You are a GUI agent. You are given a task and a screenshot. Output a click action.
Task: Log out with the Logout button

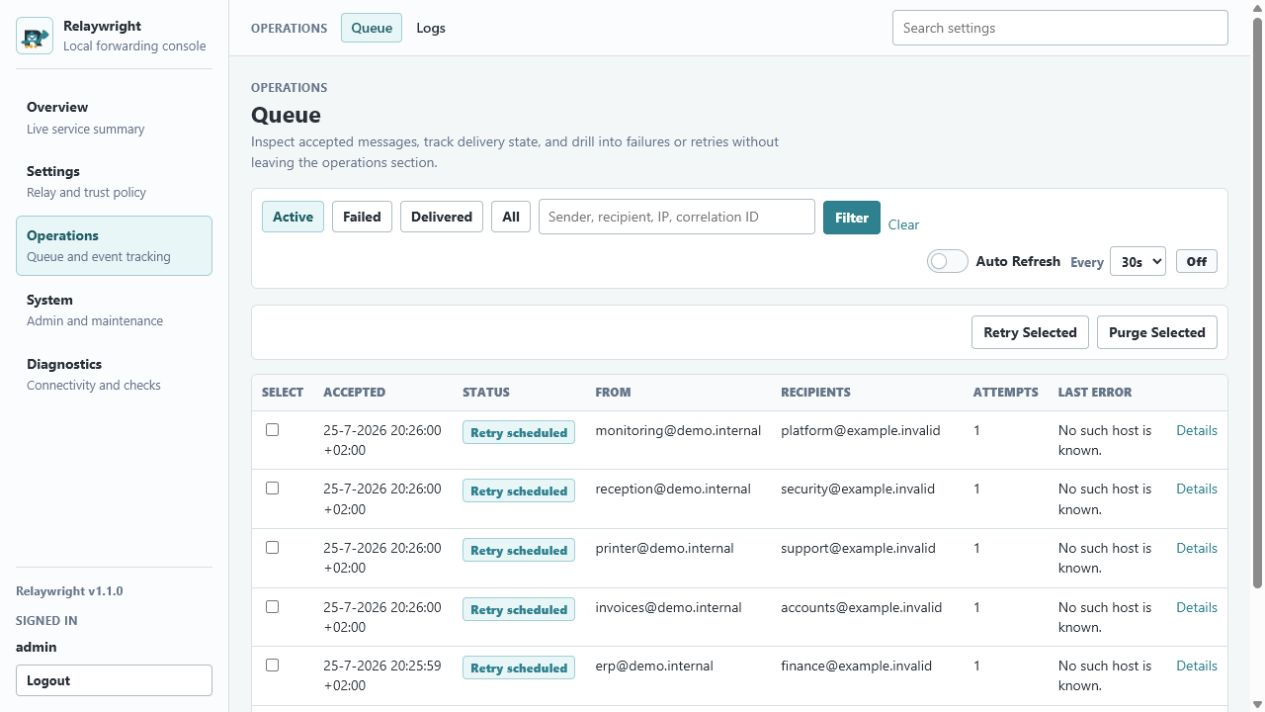coord(113,680)
